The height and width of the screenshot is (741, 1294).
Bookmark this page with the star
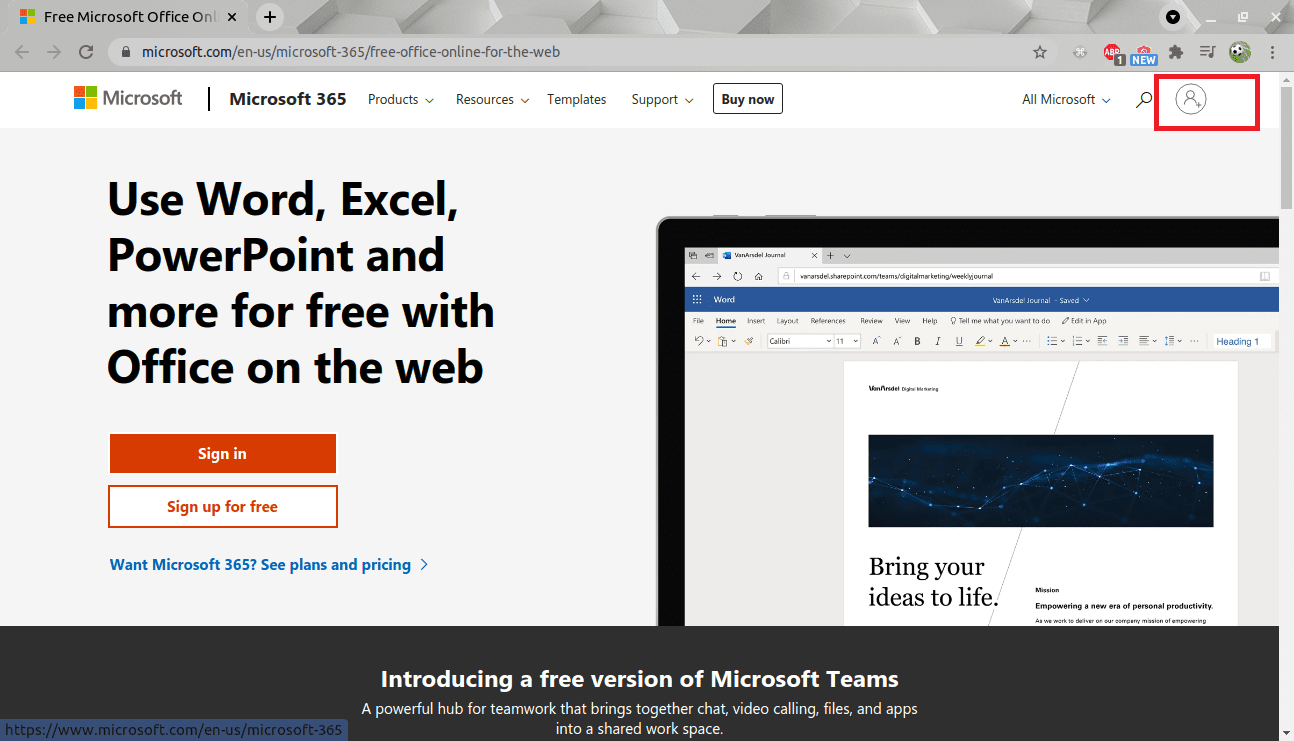[x=1040, y=52]
